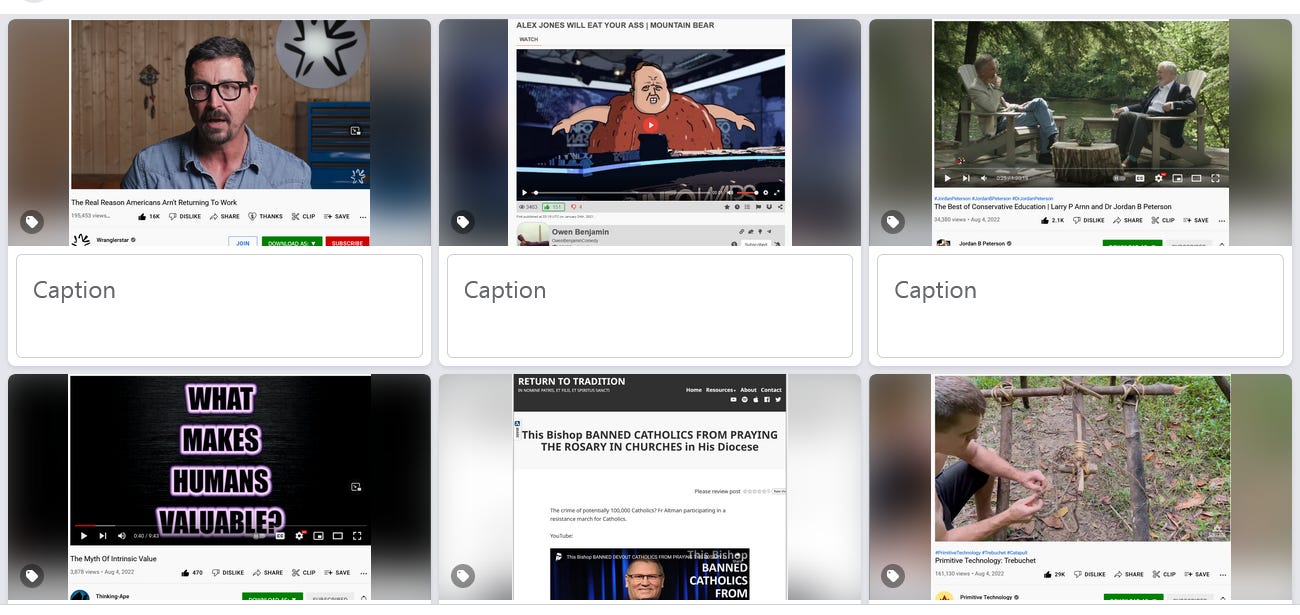Click Save under Primitive Technology Trebuchet video
Viewport: 1300px width, 615px height.
coord(1196,574)
